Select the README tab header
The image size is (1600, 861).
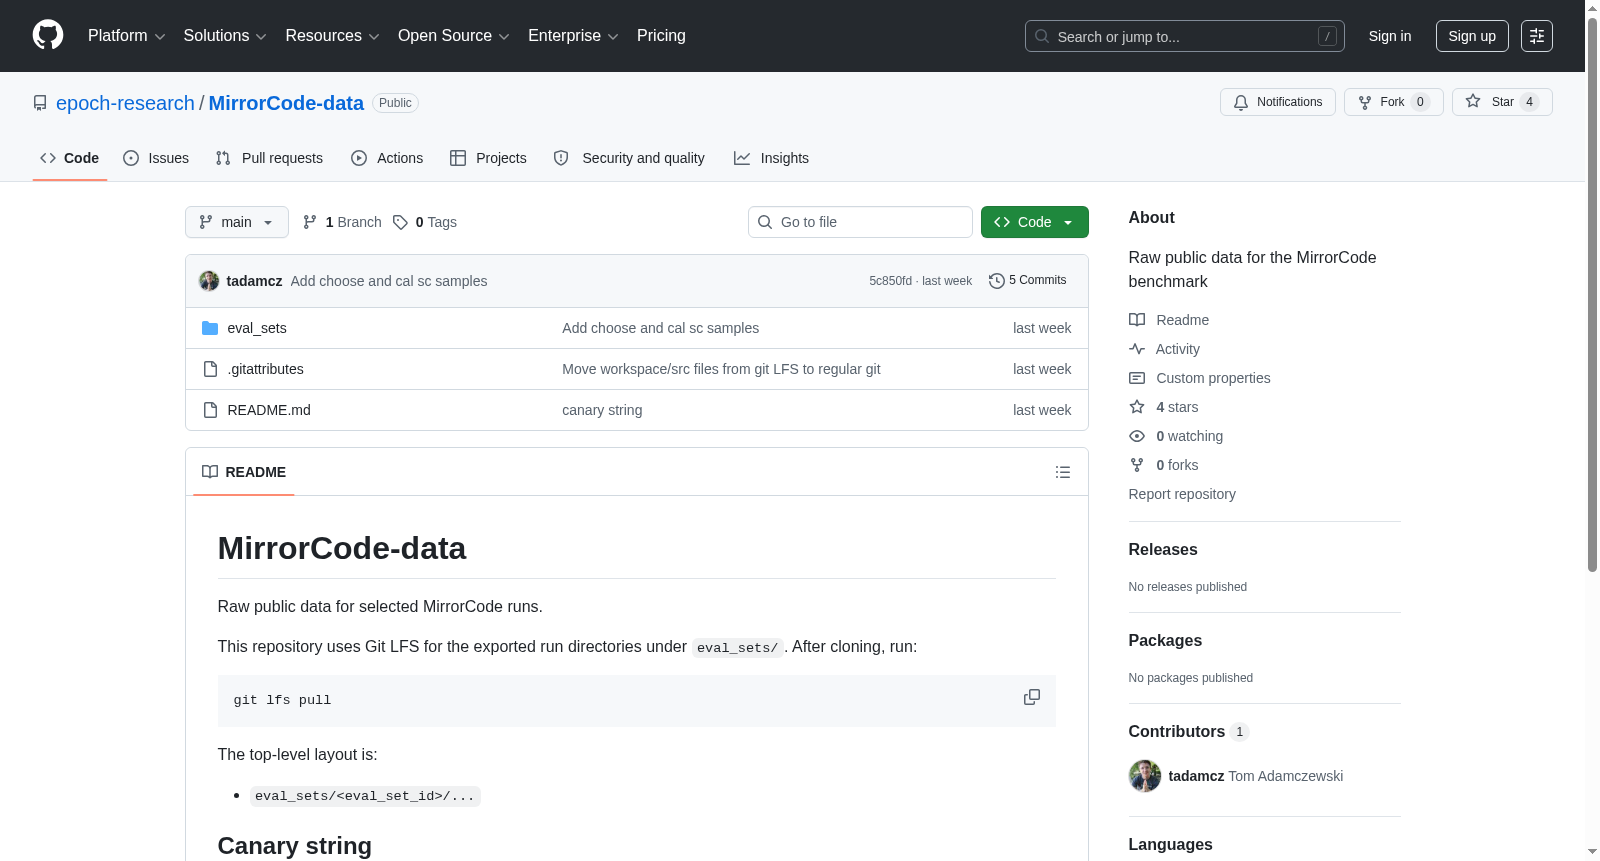point(244,472)
